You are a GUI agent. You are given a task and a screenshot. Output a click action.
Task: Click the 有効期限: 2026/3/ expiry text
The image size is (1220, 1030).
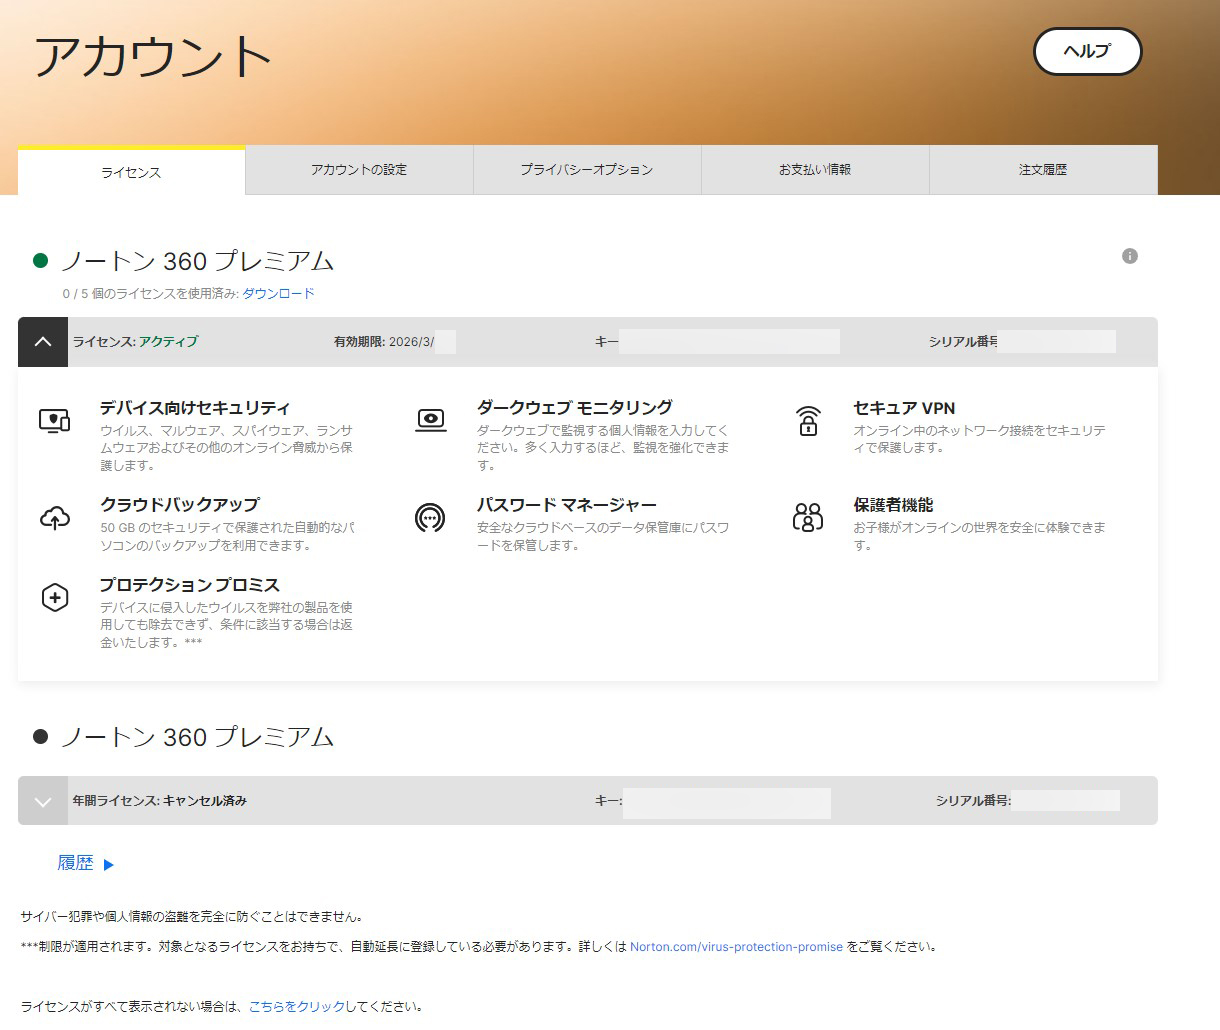tap(384, 342)
